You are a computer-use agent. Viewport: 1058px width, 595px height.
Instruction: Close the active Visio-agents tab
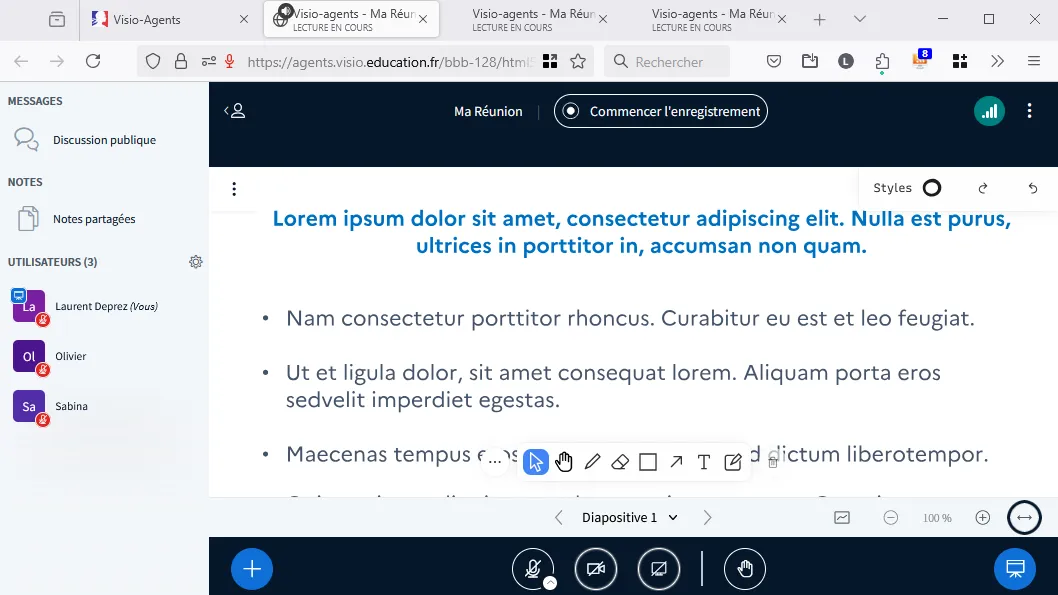(x=423, y=20)
